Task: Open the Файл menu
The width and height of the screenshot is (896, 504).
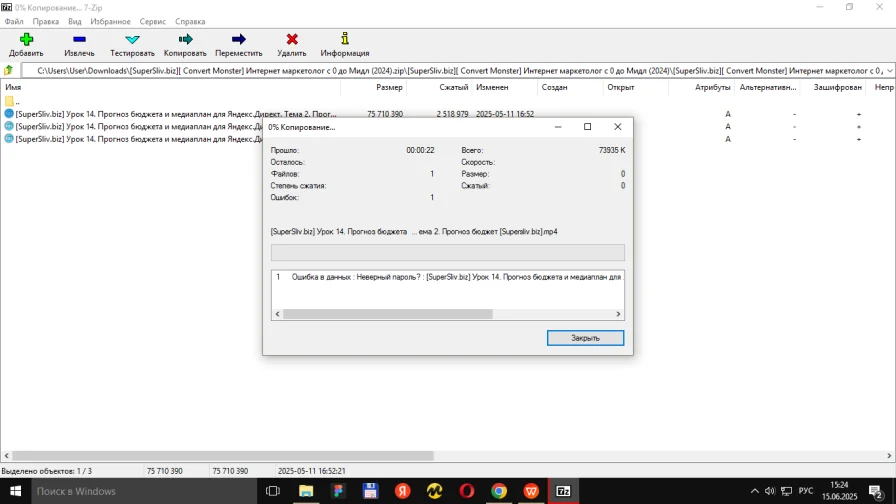Action: (14, 21)
